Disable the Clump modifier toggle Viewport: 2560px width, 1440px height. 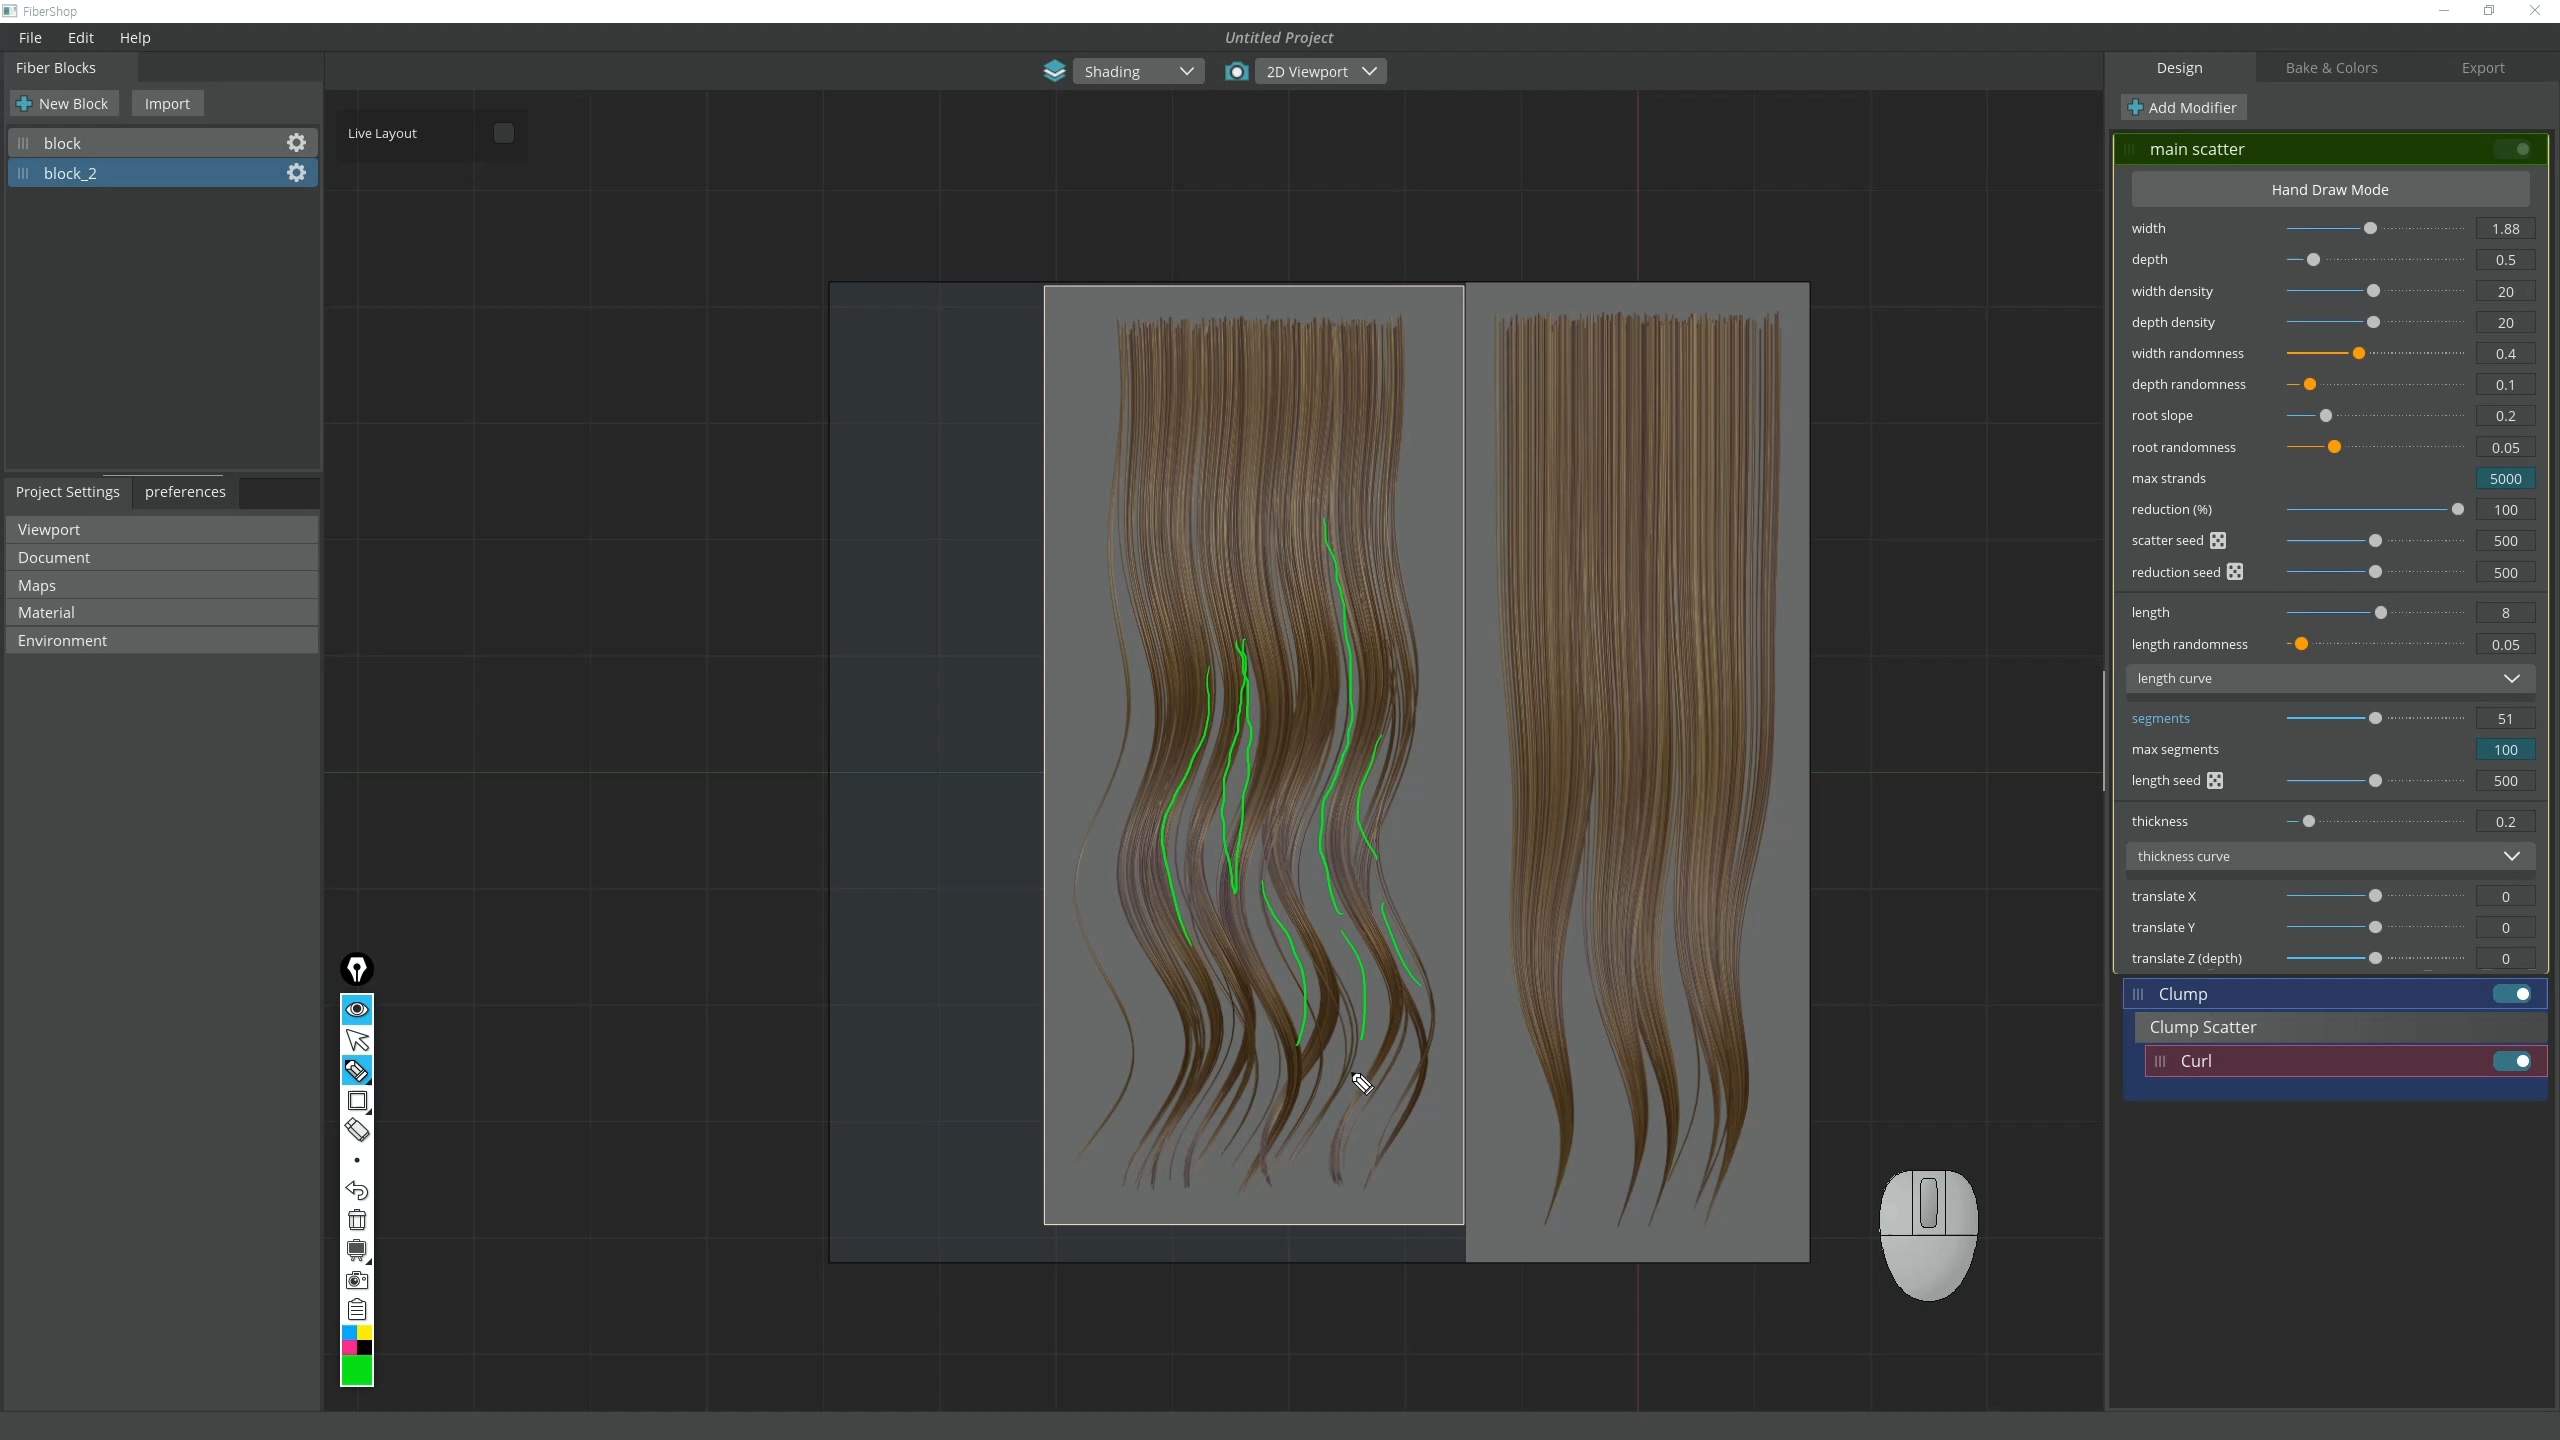coord(2511,994)
